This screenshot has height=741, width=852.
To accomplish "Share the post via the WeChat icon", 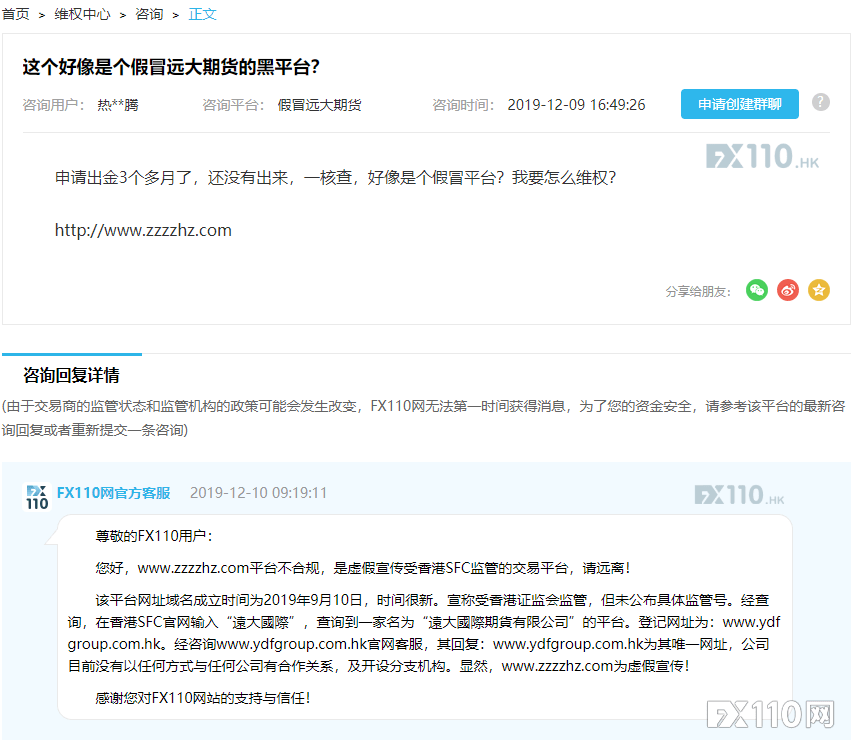I will click(757, 290).
